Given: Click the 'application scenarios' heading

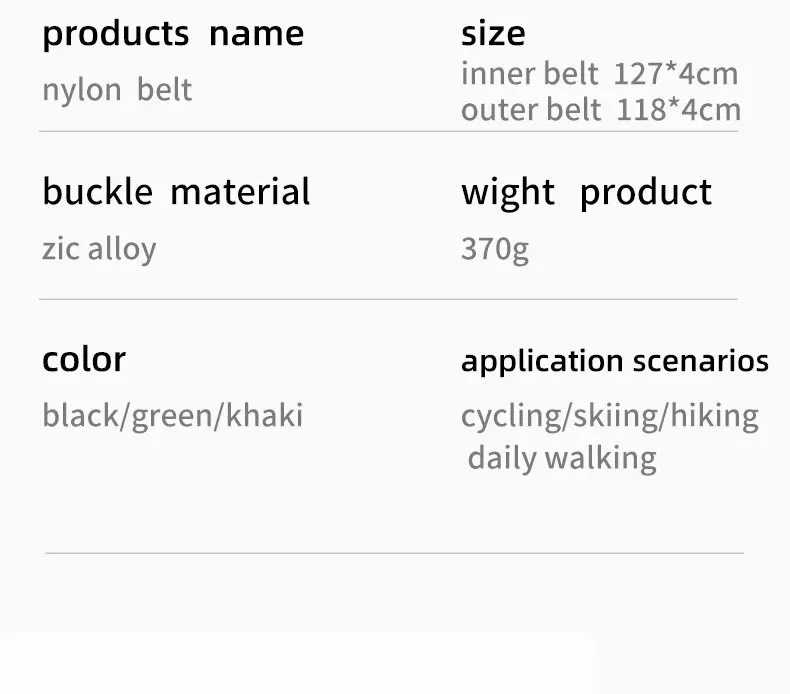Looking at the screenshot, I should (614, 361).
